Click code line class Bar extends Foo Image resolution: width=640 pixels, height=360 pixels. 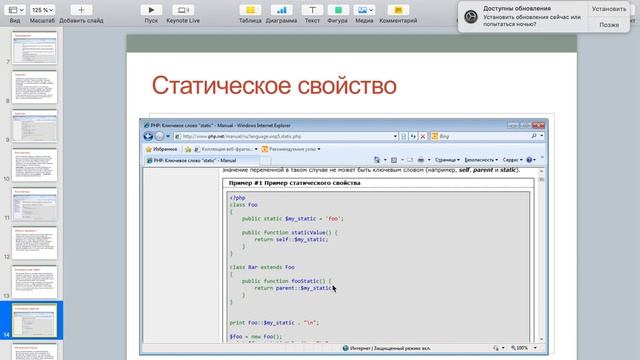coord(262,267)
